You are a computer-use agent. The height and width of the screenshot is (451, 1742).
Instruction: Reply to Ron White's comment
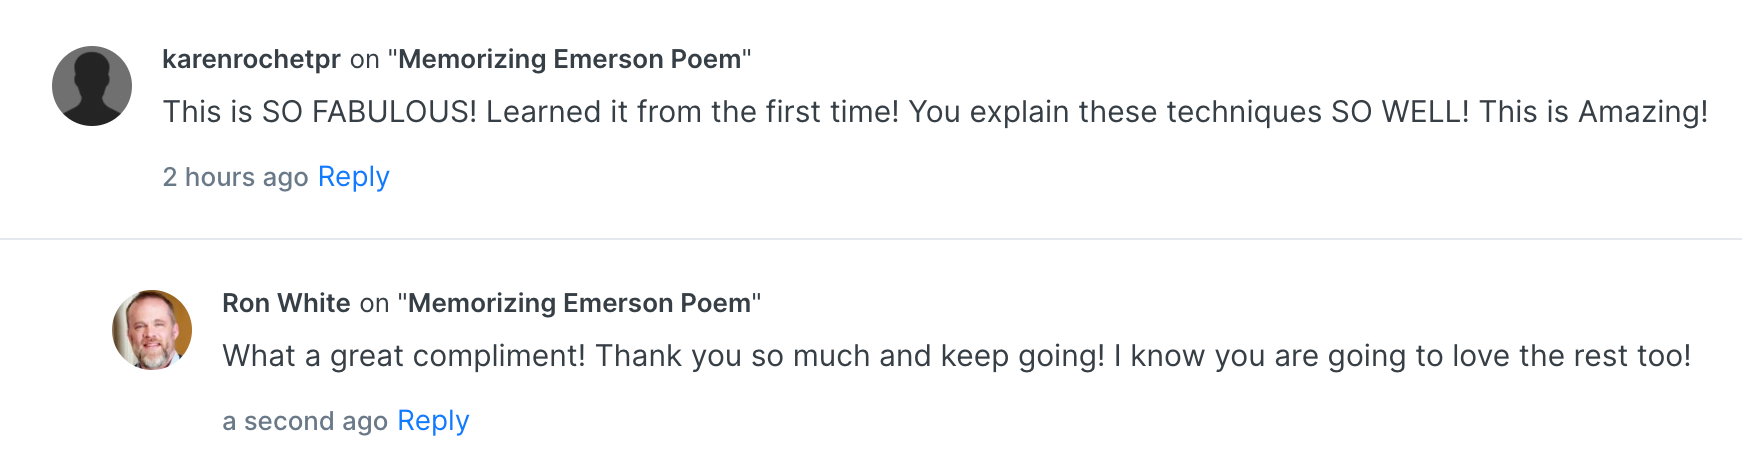(433, 421)
